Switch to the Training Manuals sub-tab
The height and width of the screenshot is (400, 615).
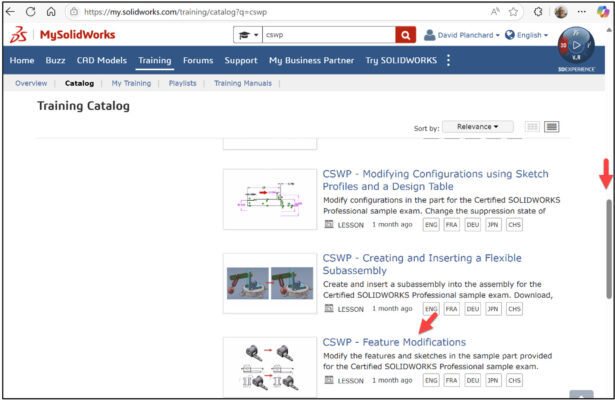pos(243,83)
